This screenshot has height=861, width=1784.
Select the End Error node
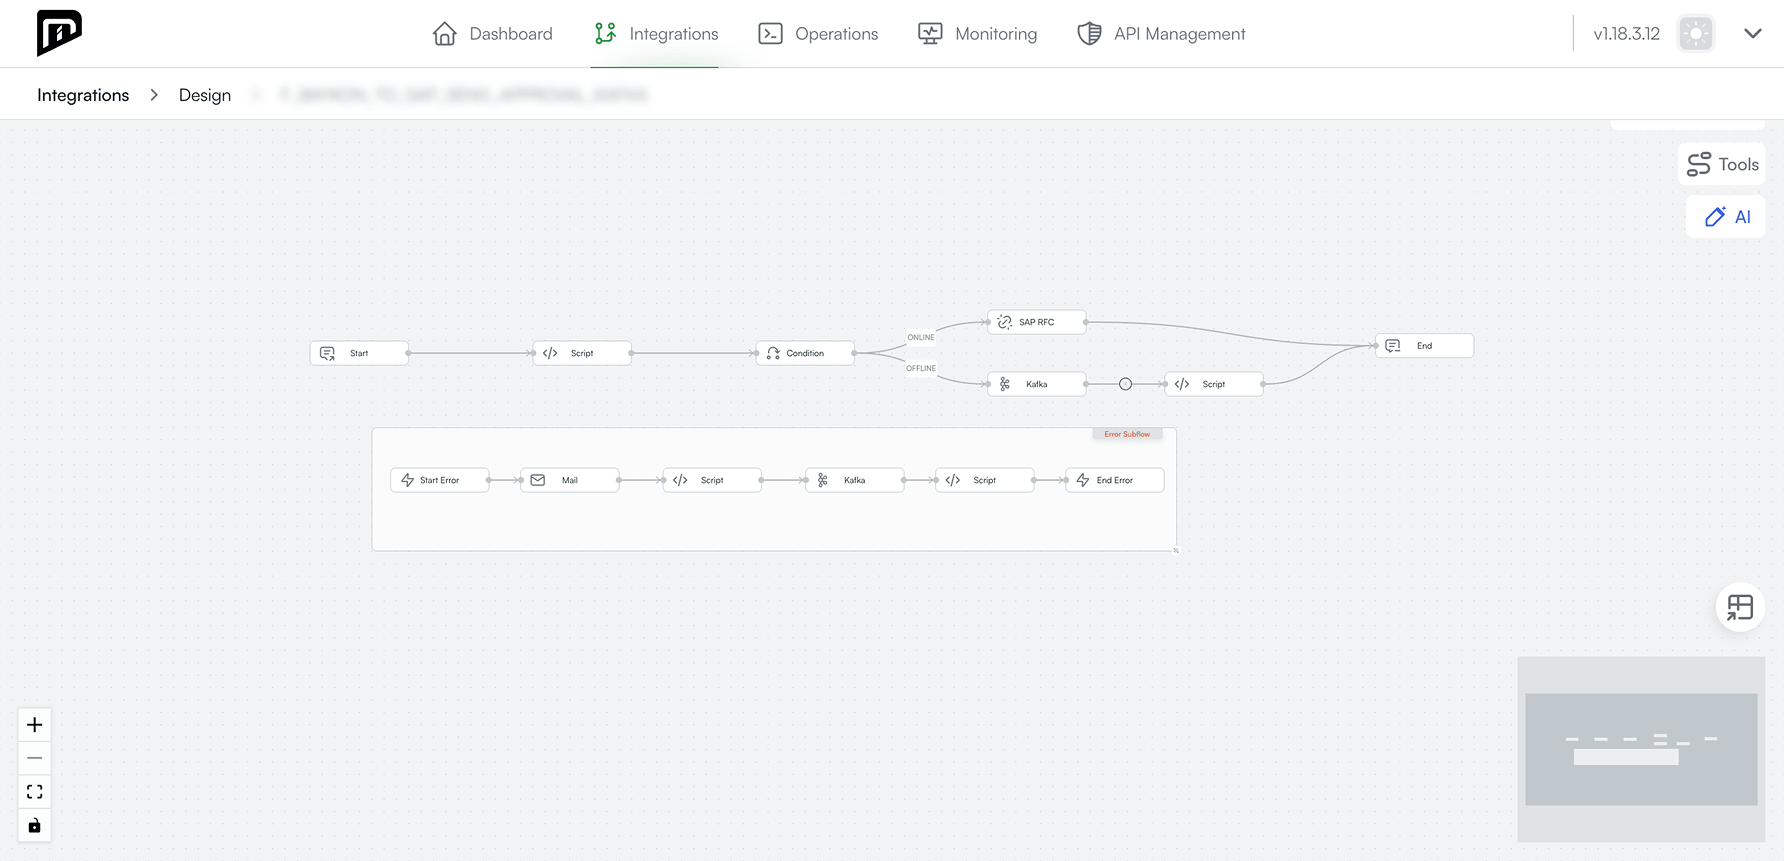[1115, 480]
